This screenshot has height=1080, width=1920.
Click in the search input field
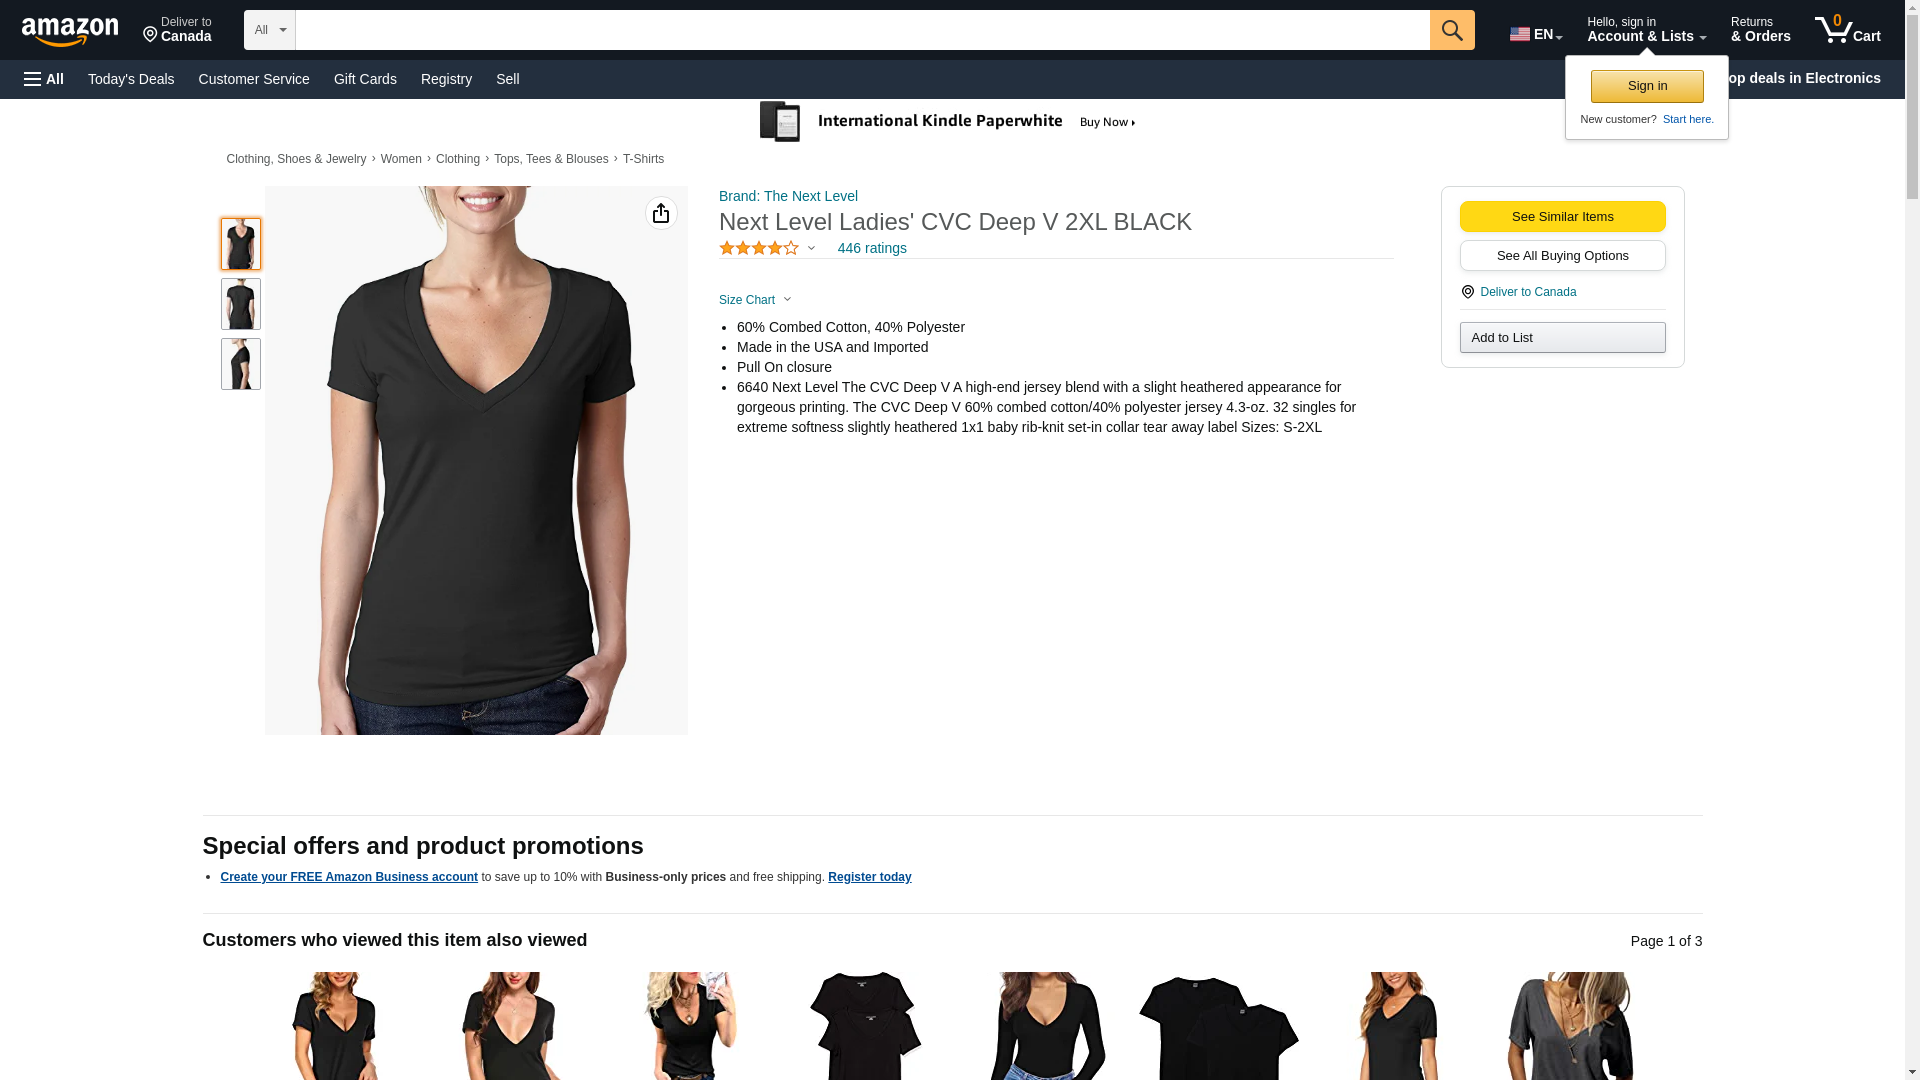tap(862, 30)
